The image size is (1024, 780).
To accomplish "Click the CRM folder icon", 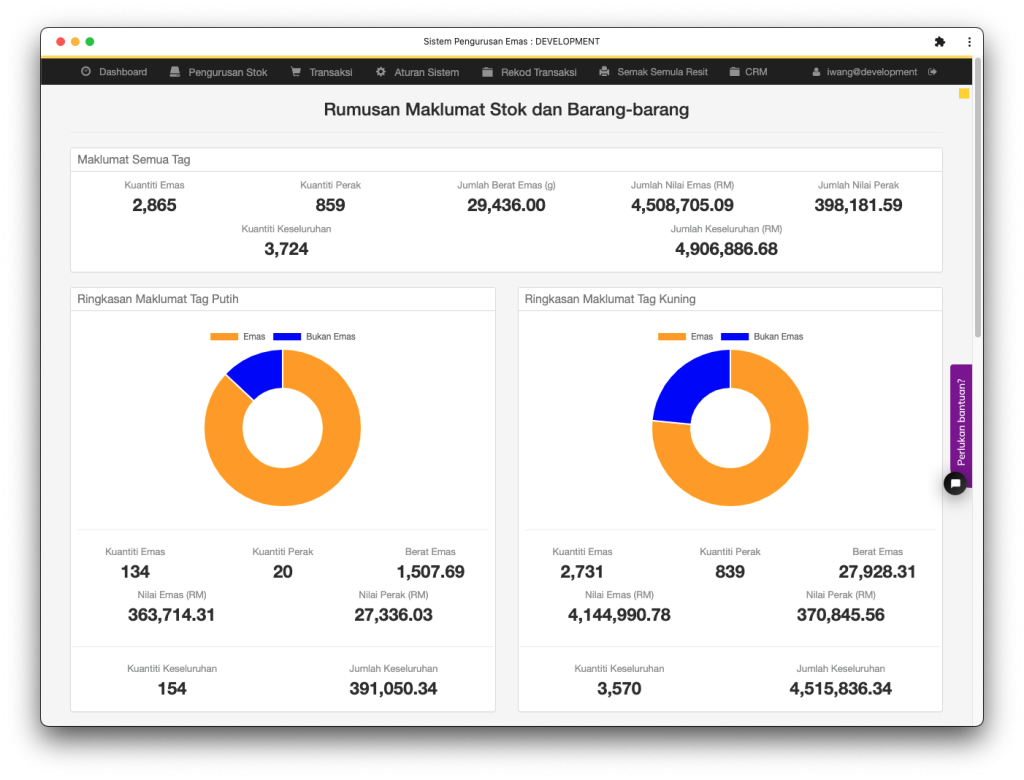I will (735, 72).
